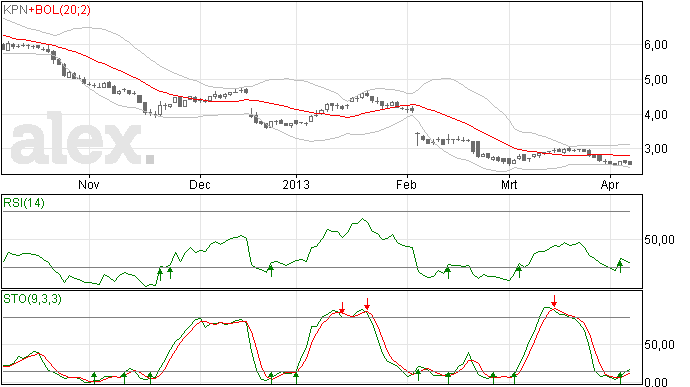Click the Dec date axis label
The height and width of the screenshot is (387, 690).
coord(200,184)
